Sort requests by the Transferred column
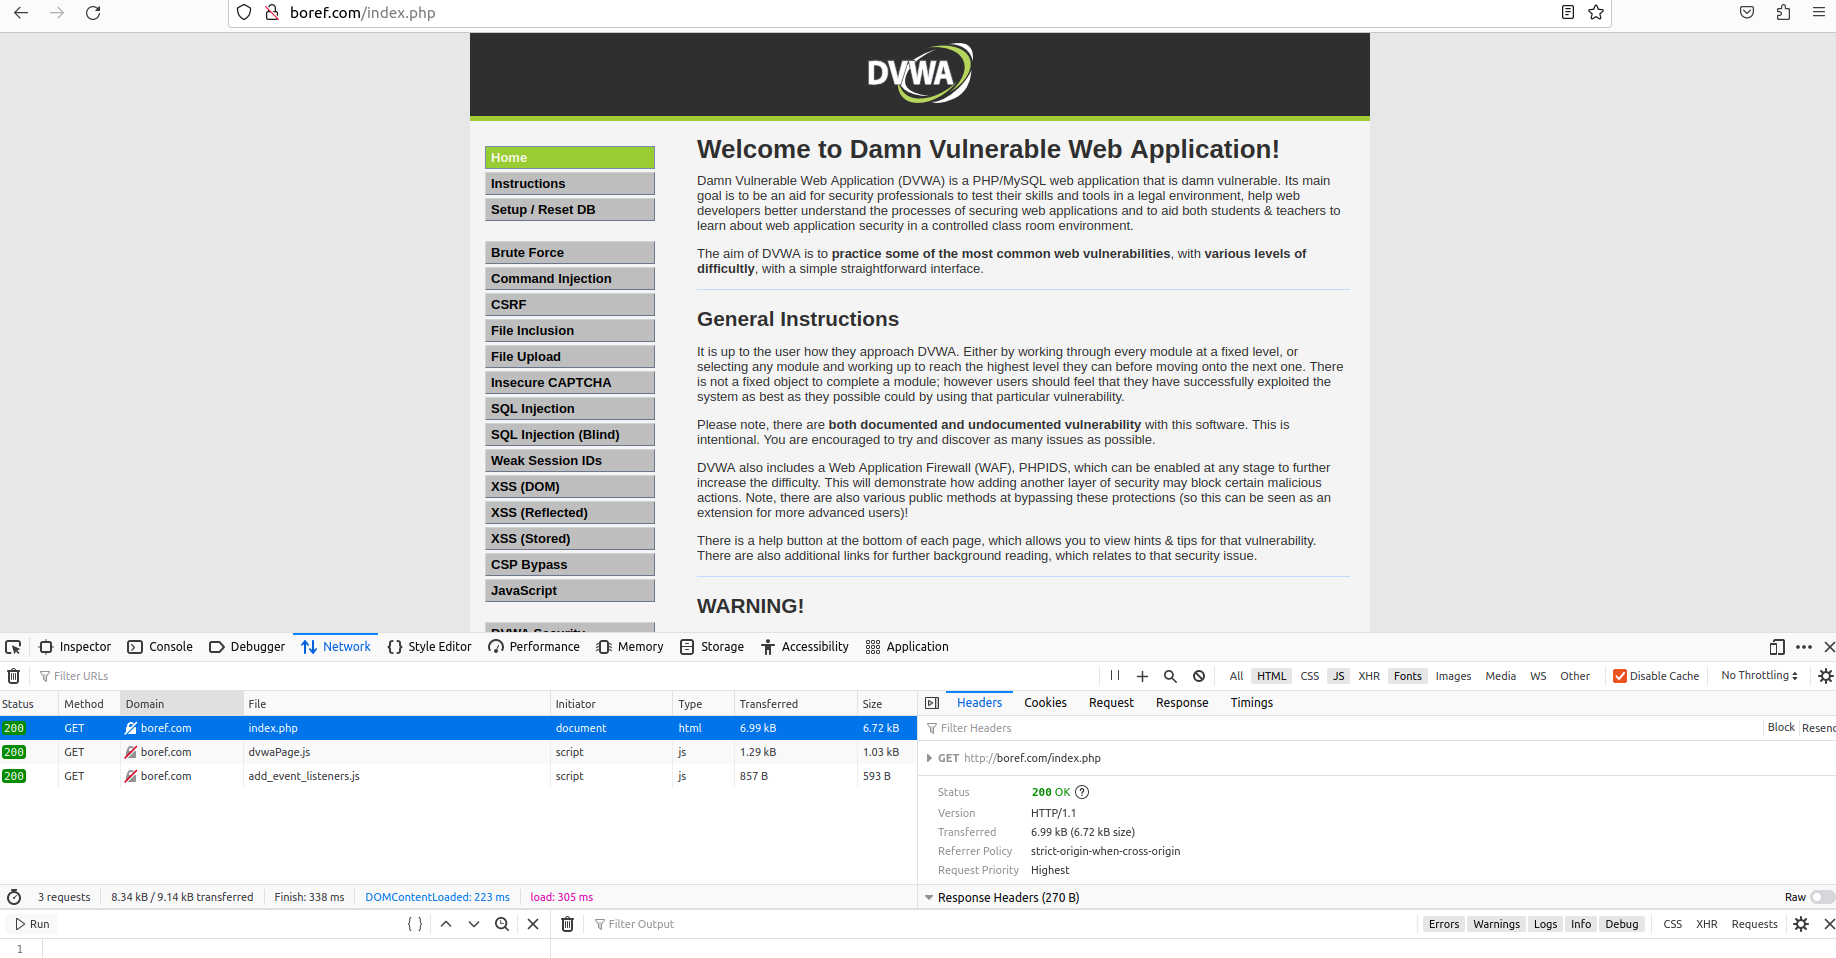The height and width of the screenshot is (958, 1836). tap(795, 704)
